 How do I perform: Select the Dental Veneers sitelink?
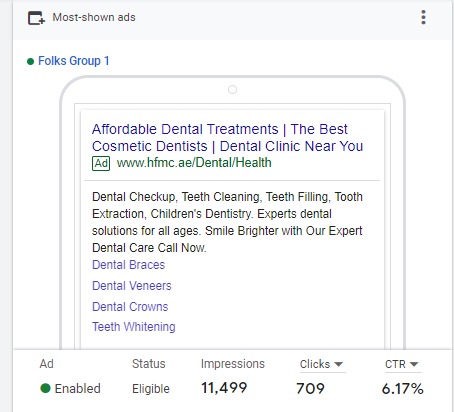coord(132,286)
